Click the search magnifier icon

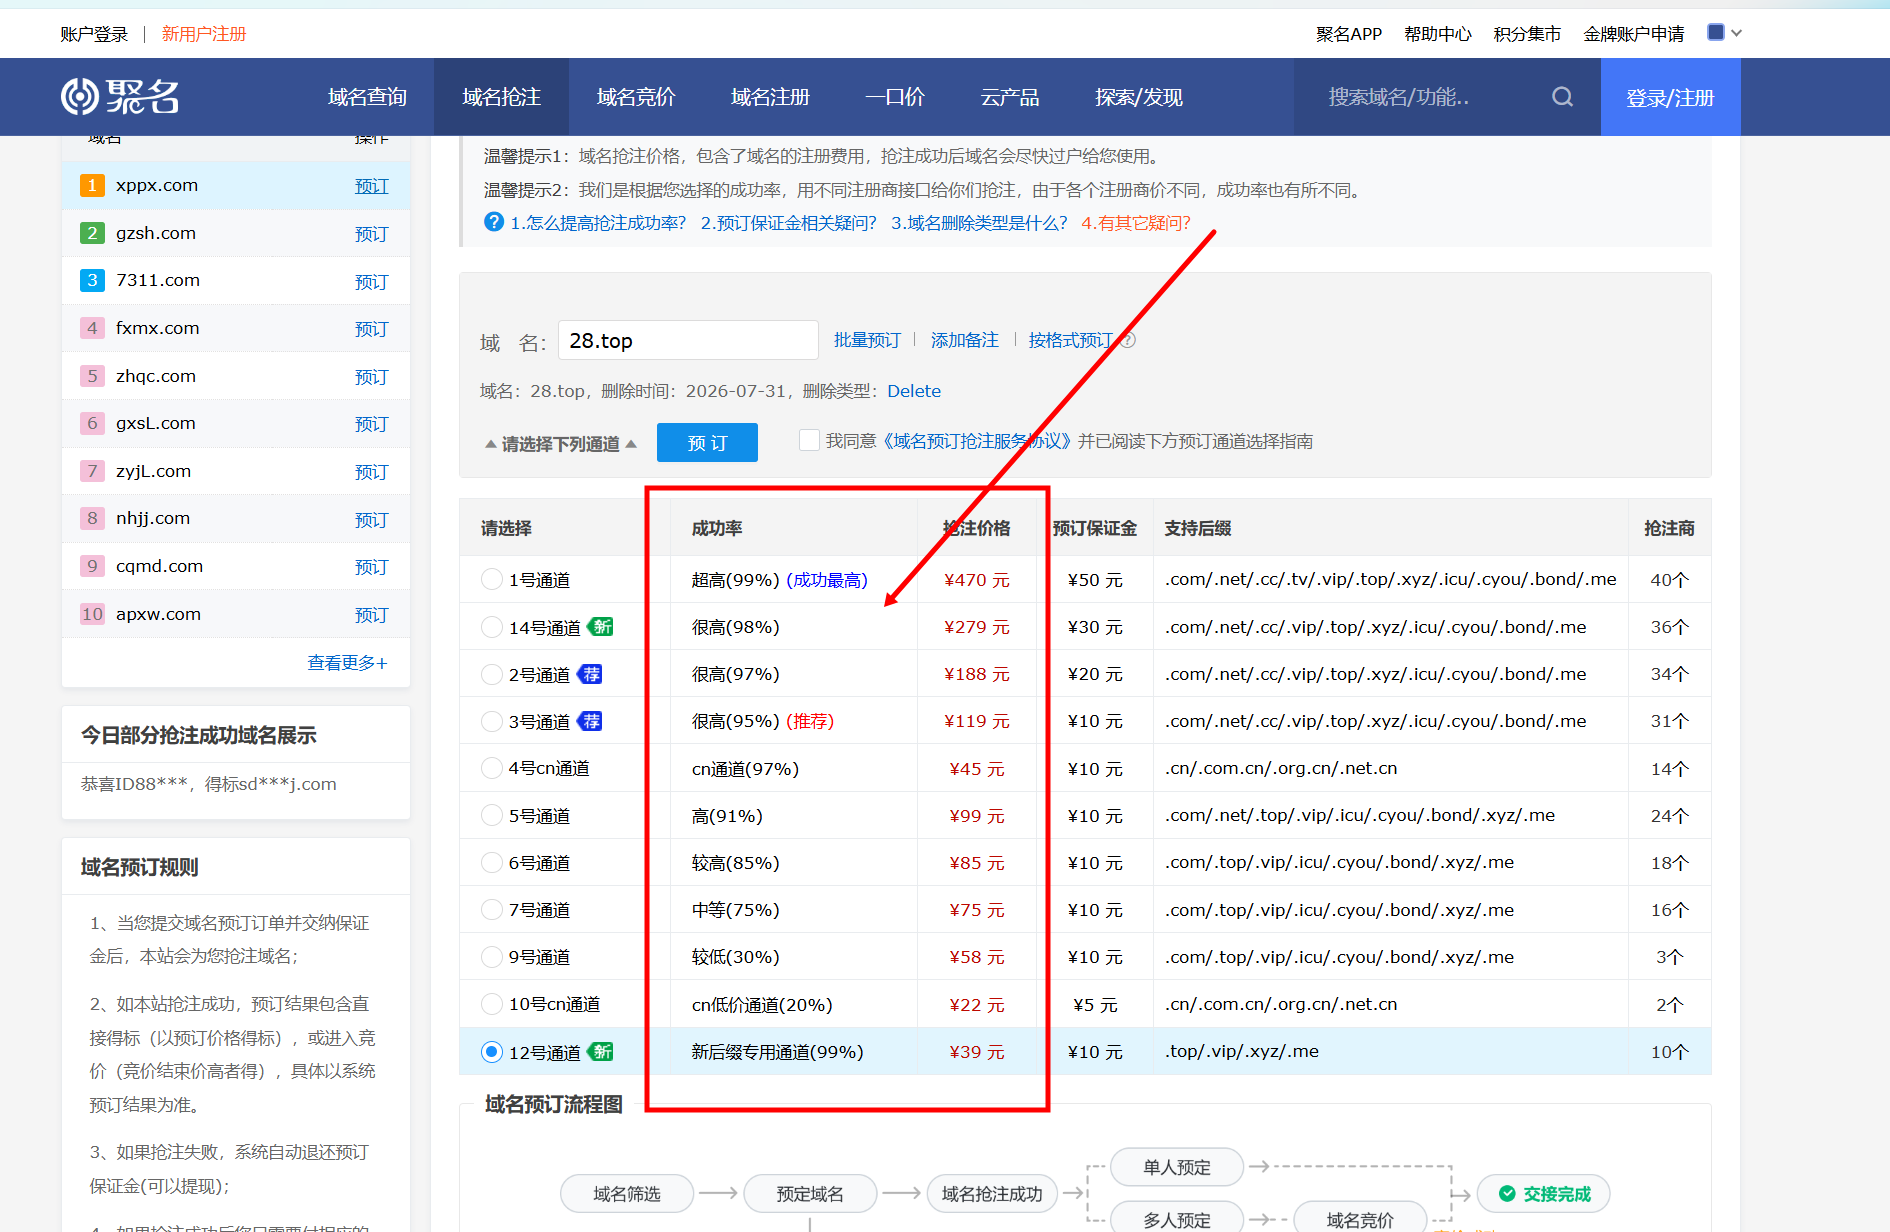pyautogui.click(x=1562, y=97)
